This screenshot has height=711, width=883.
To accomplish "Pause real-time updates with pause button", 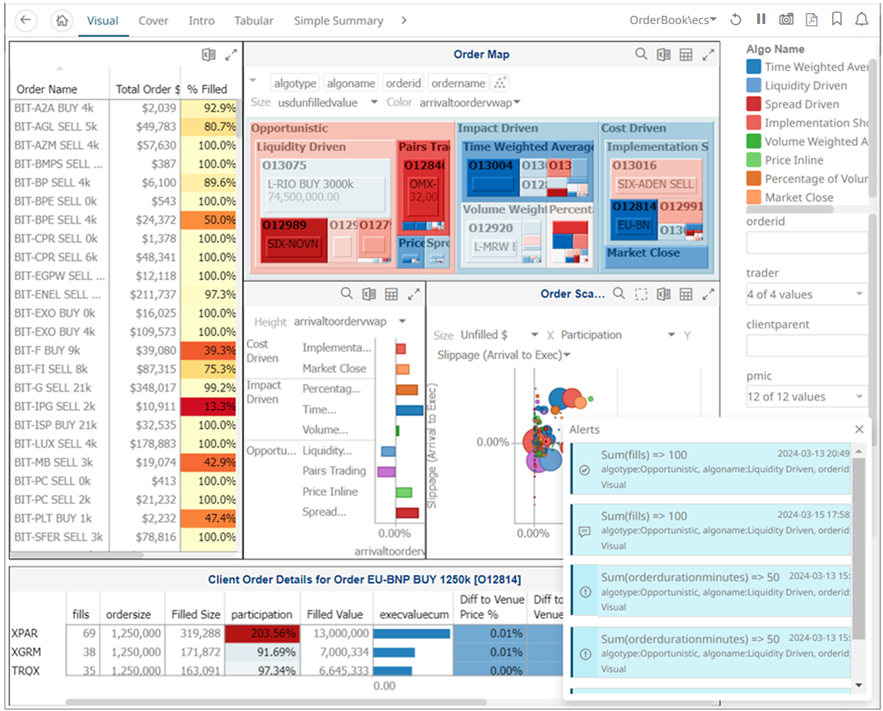I will coord(761,20).
